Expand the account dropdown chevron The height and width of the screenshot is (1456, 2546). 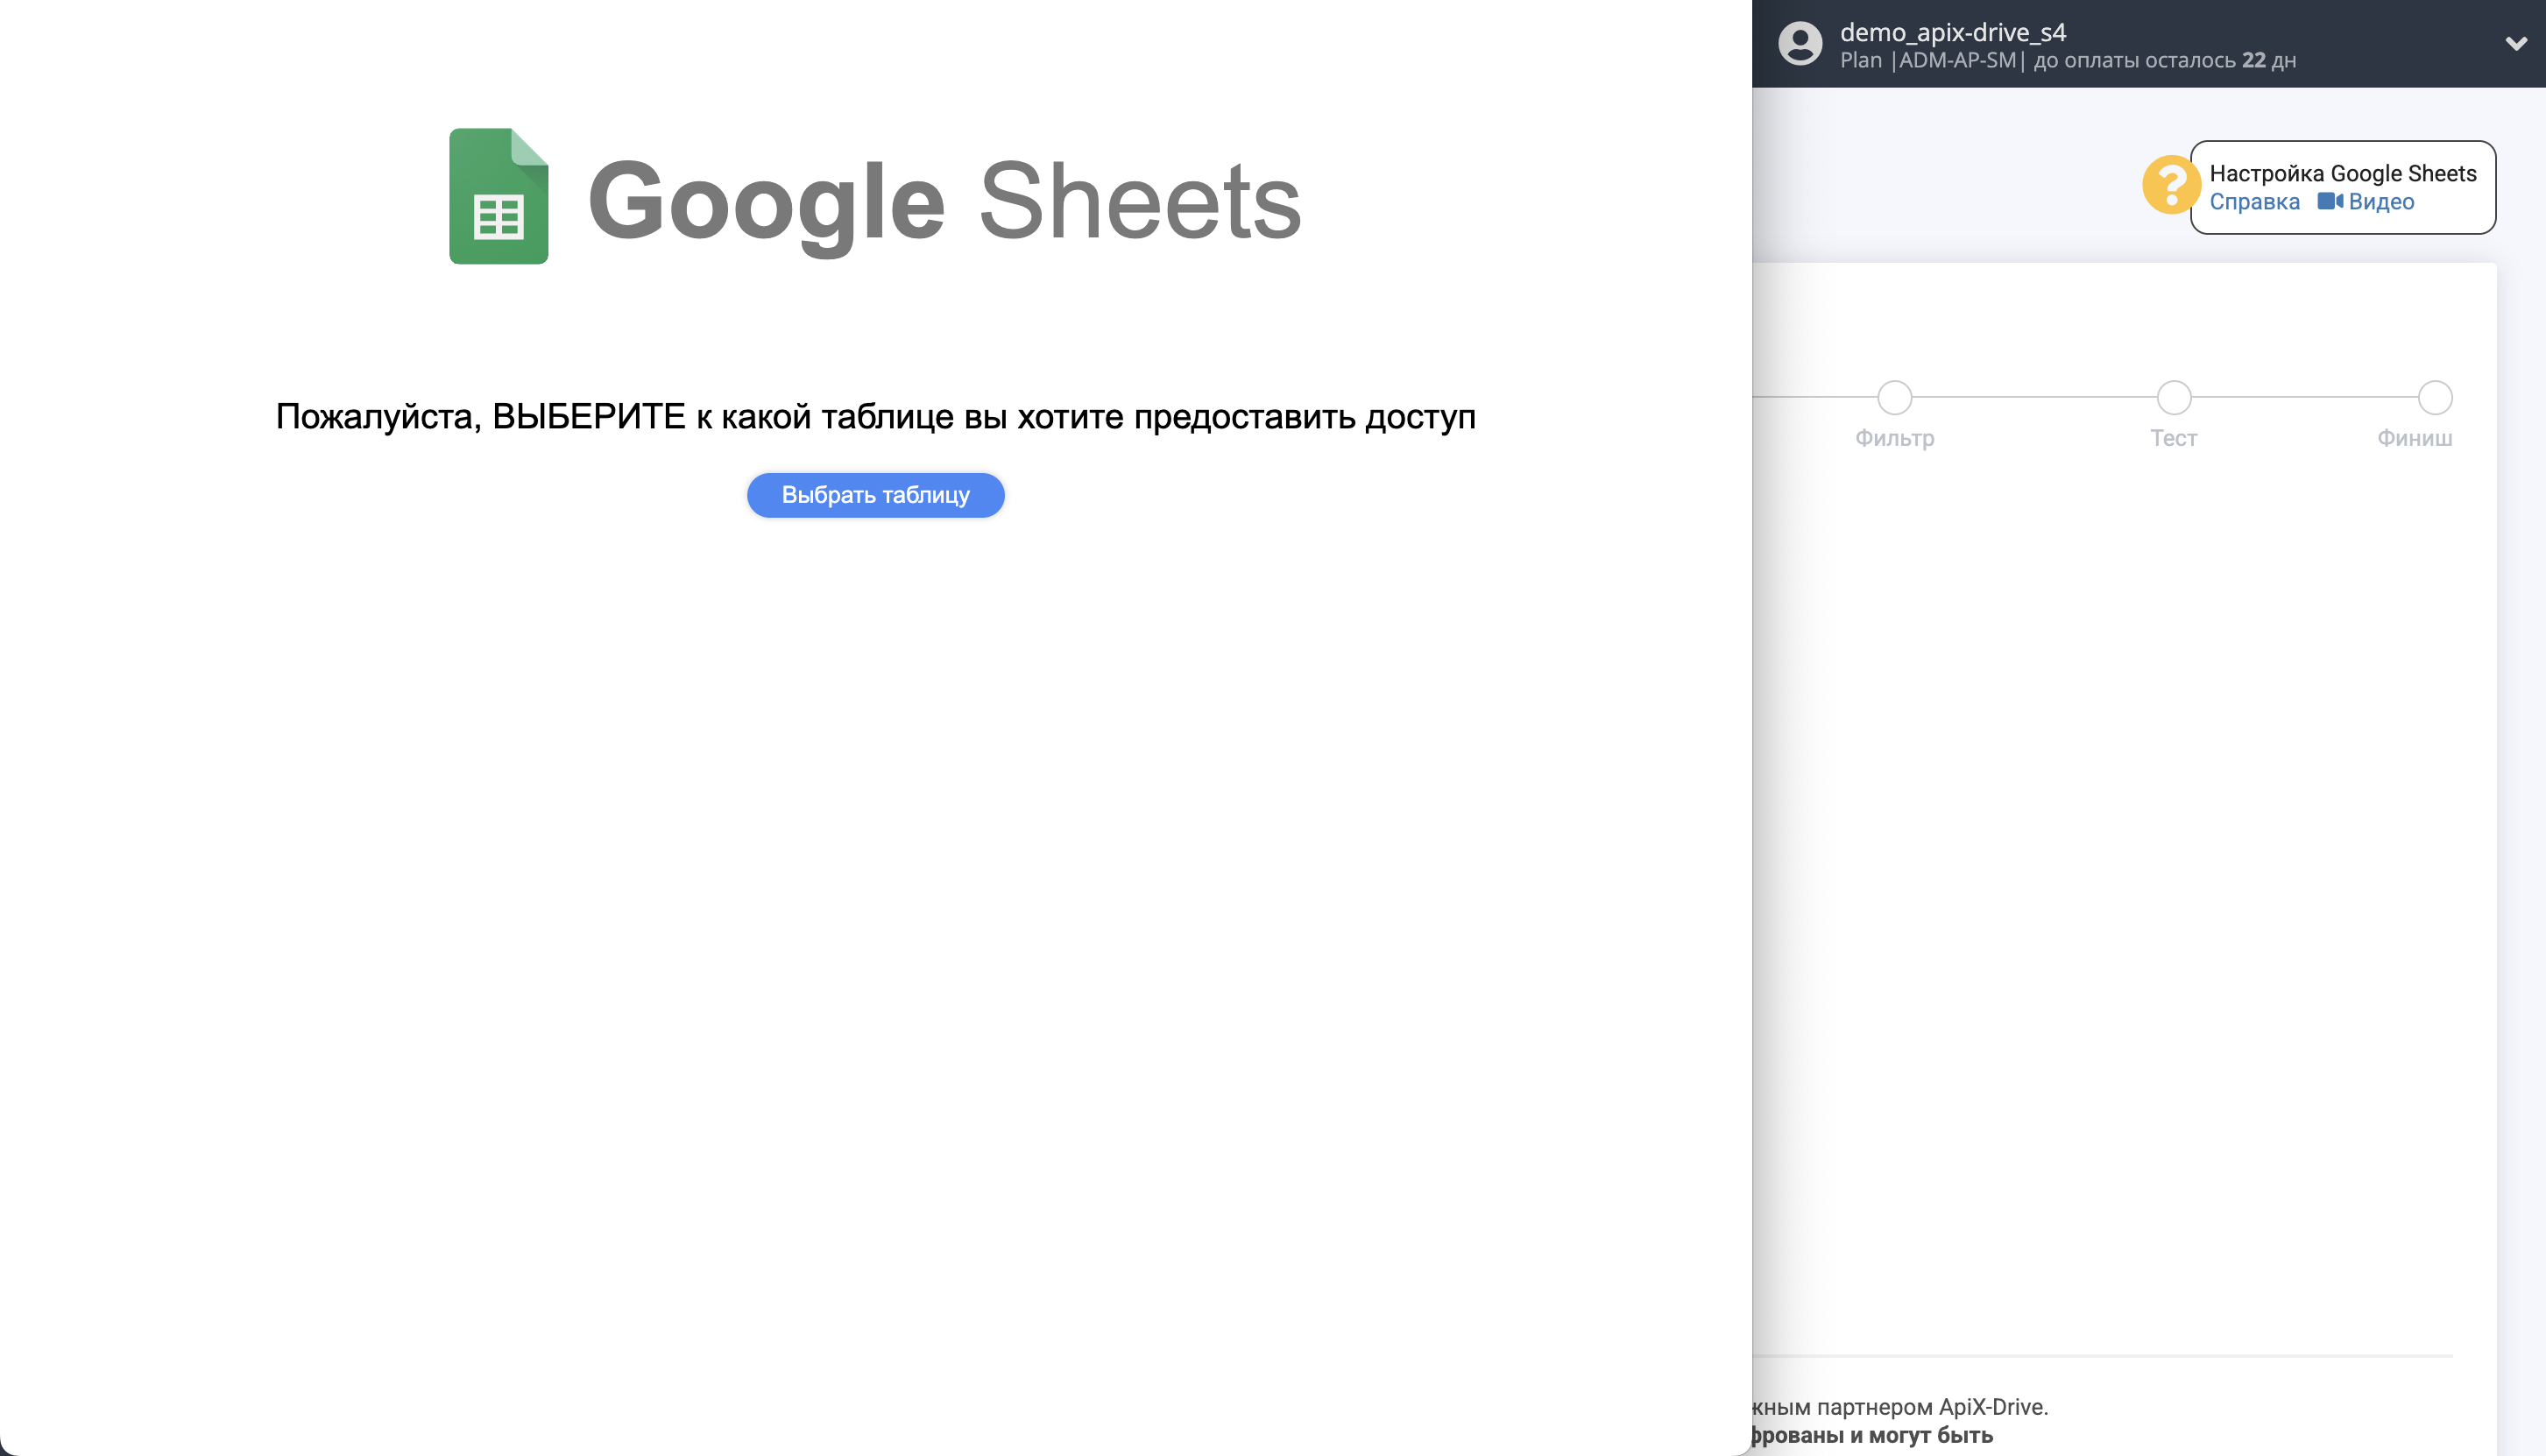tap(2515, 44)
